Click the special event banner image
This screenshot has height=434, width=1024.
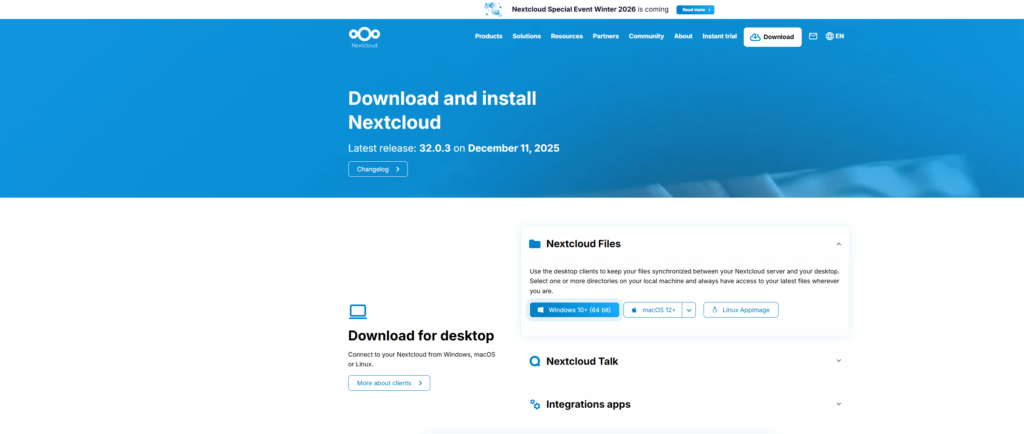click(493, 9)
